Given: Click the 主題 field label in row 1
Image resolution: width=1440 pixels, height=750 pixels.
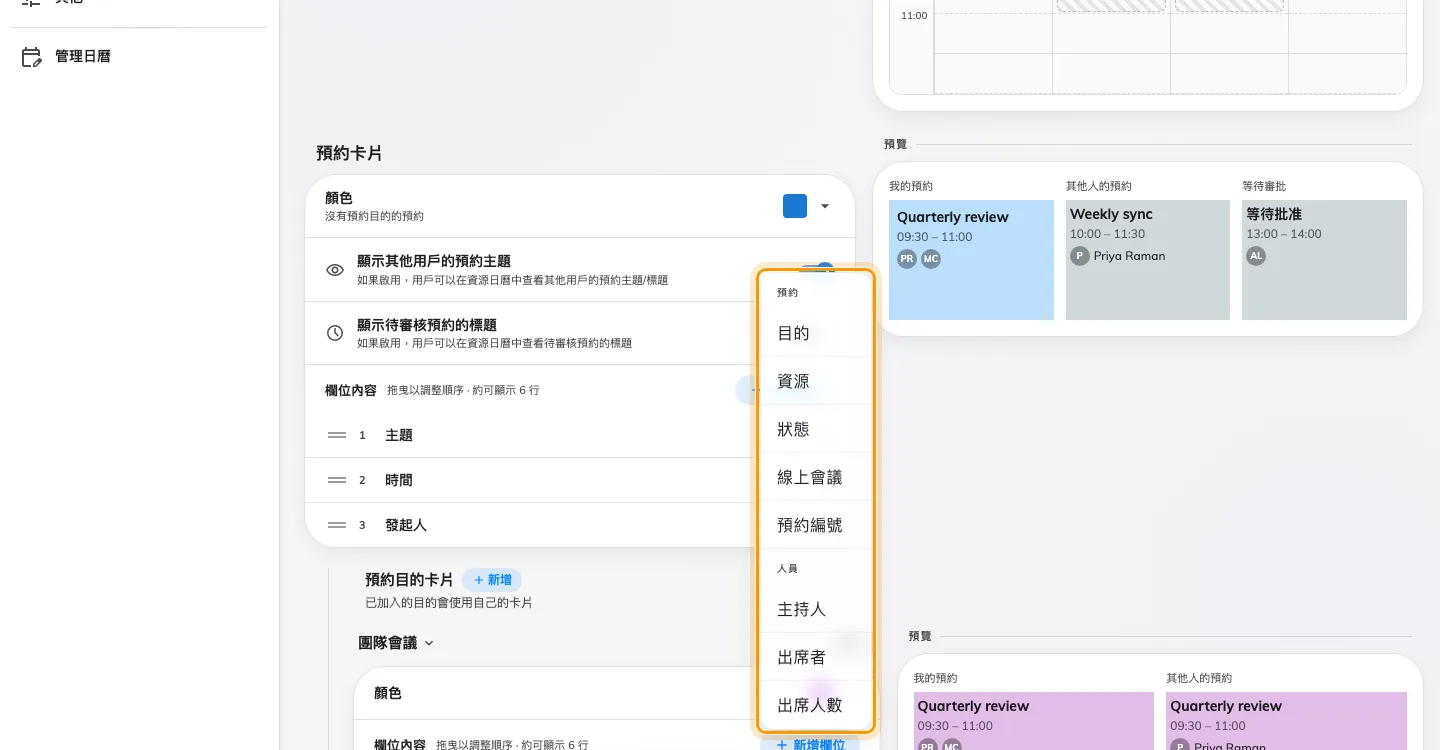Looking at the screenshot, I should click(x=399, y=435).
